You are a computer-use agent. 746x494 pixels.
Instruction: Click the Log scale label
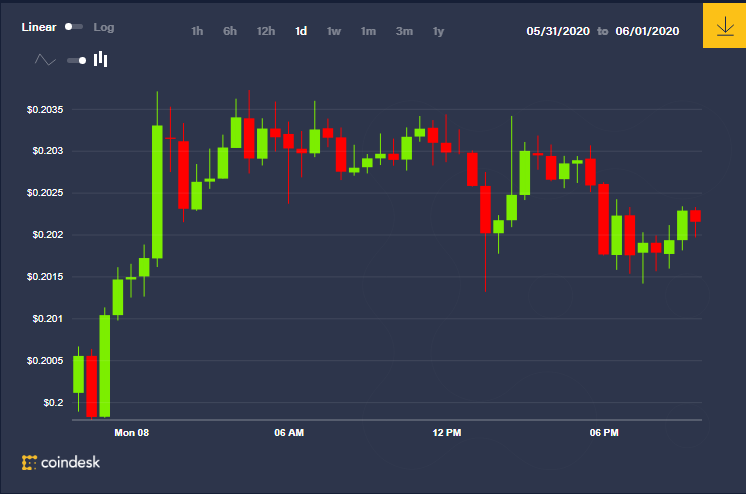(104, 28)
